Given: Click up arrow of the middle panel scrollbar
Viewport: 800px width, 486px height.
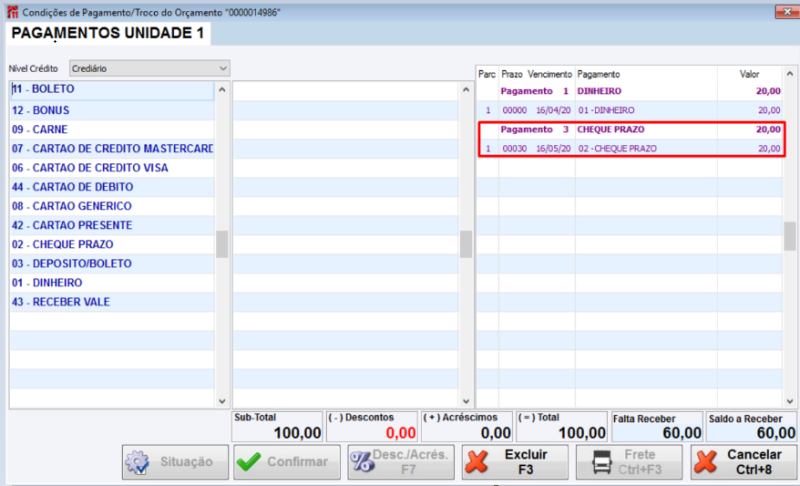Looking at the screenshot, I should click(x=466, y=90).
